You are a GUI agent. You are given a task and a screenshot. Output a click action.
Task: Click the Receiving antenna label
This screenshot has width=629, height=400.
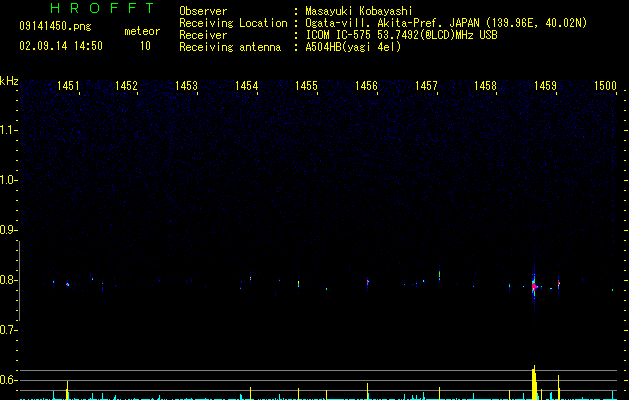[230, 47]
